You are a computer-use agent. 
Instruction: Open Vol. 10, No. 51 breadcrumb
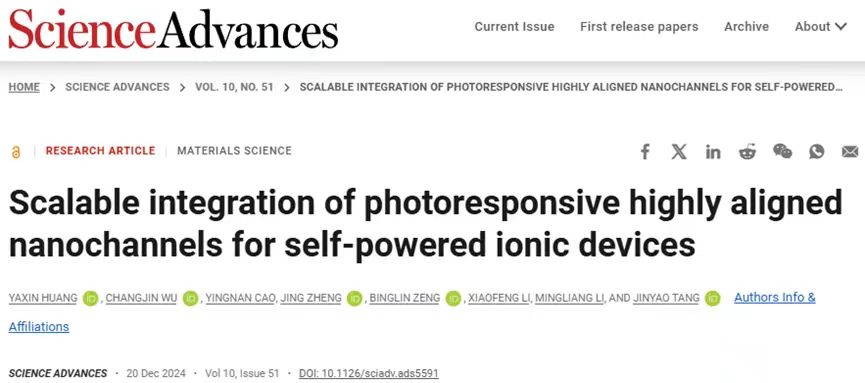[234, 87]
